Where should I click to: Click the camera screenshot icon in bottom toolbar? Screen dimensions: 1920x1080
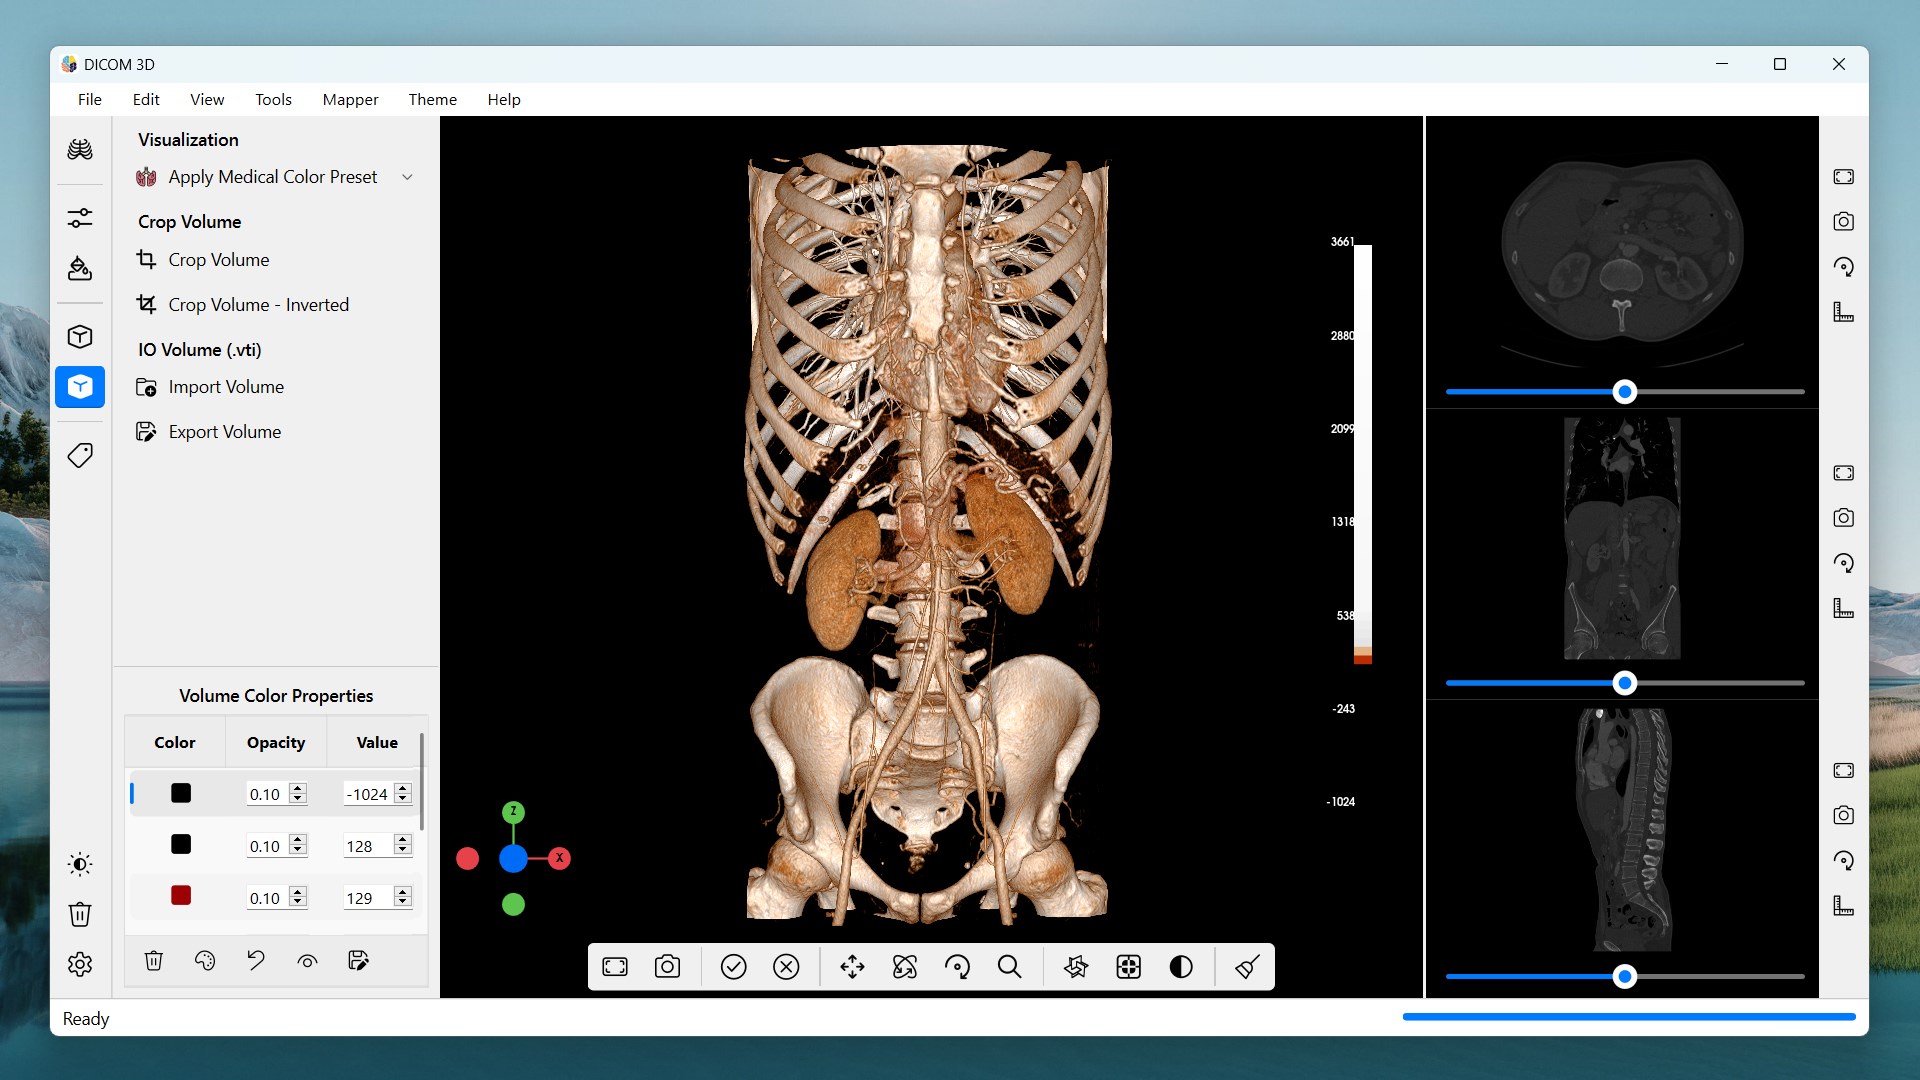click(667, 967)
